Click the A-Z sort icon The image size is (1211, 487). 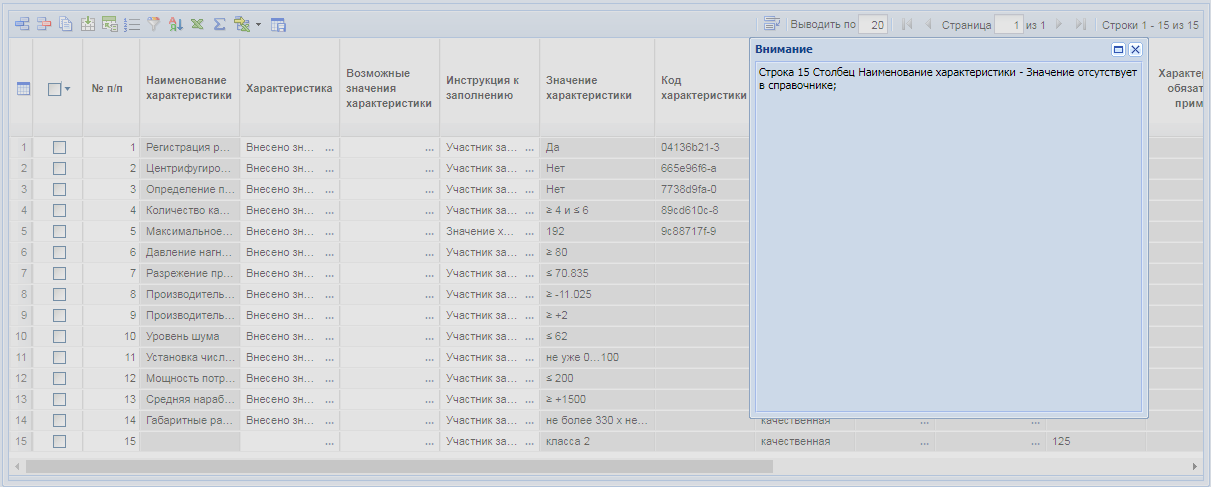point(175,24)
